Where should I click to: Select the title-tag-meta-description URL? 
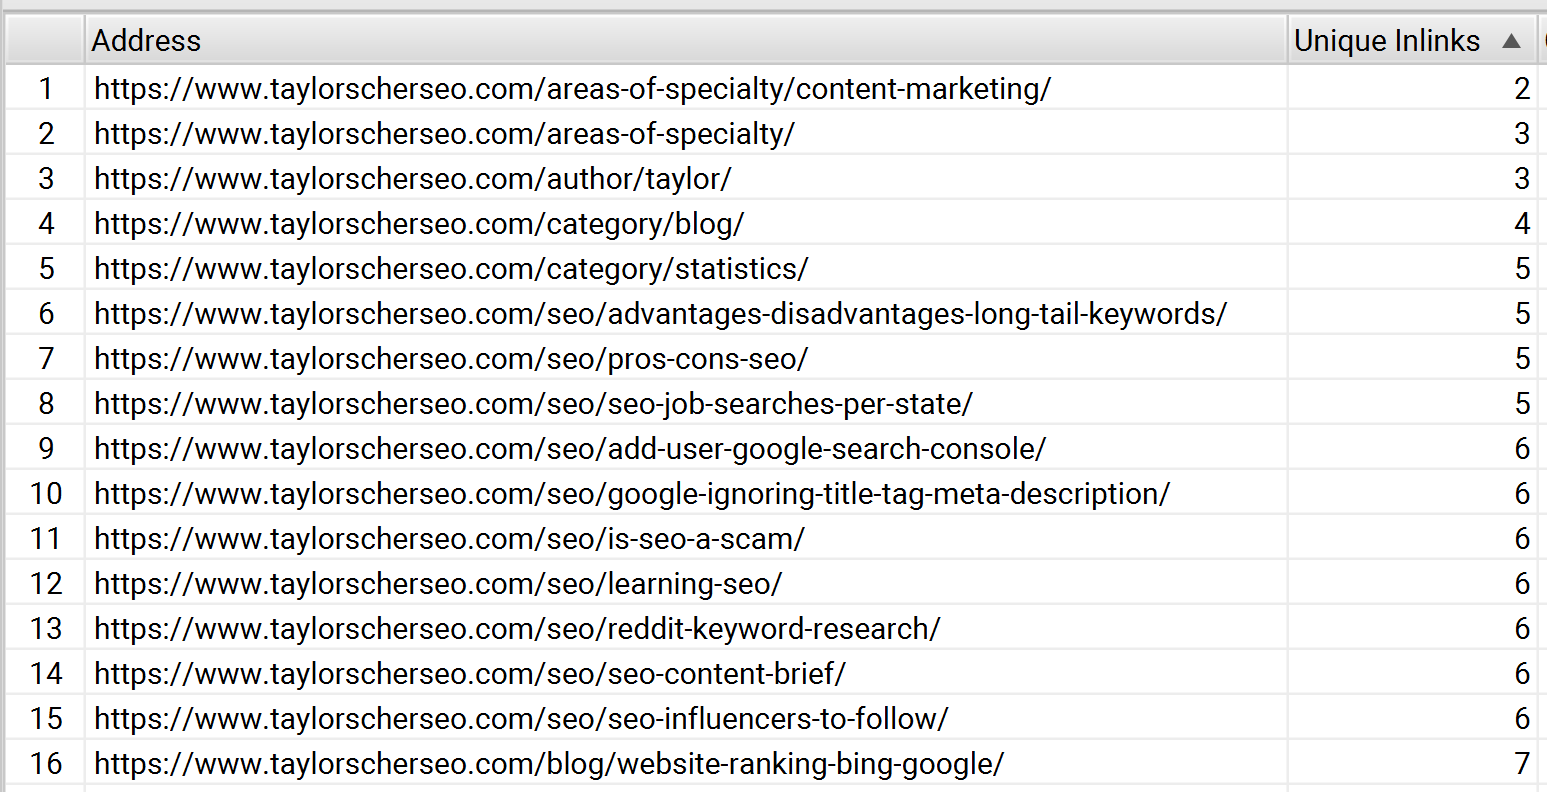point(632,493)
